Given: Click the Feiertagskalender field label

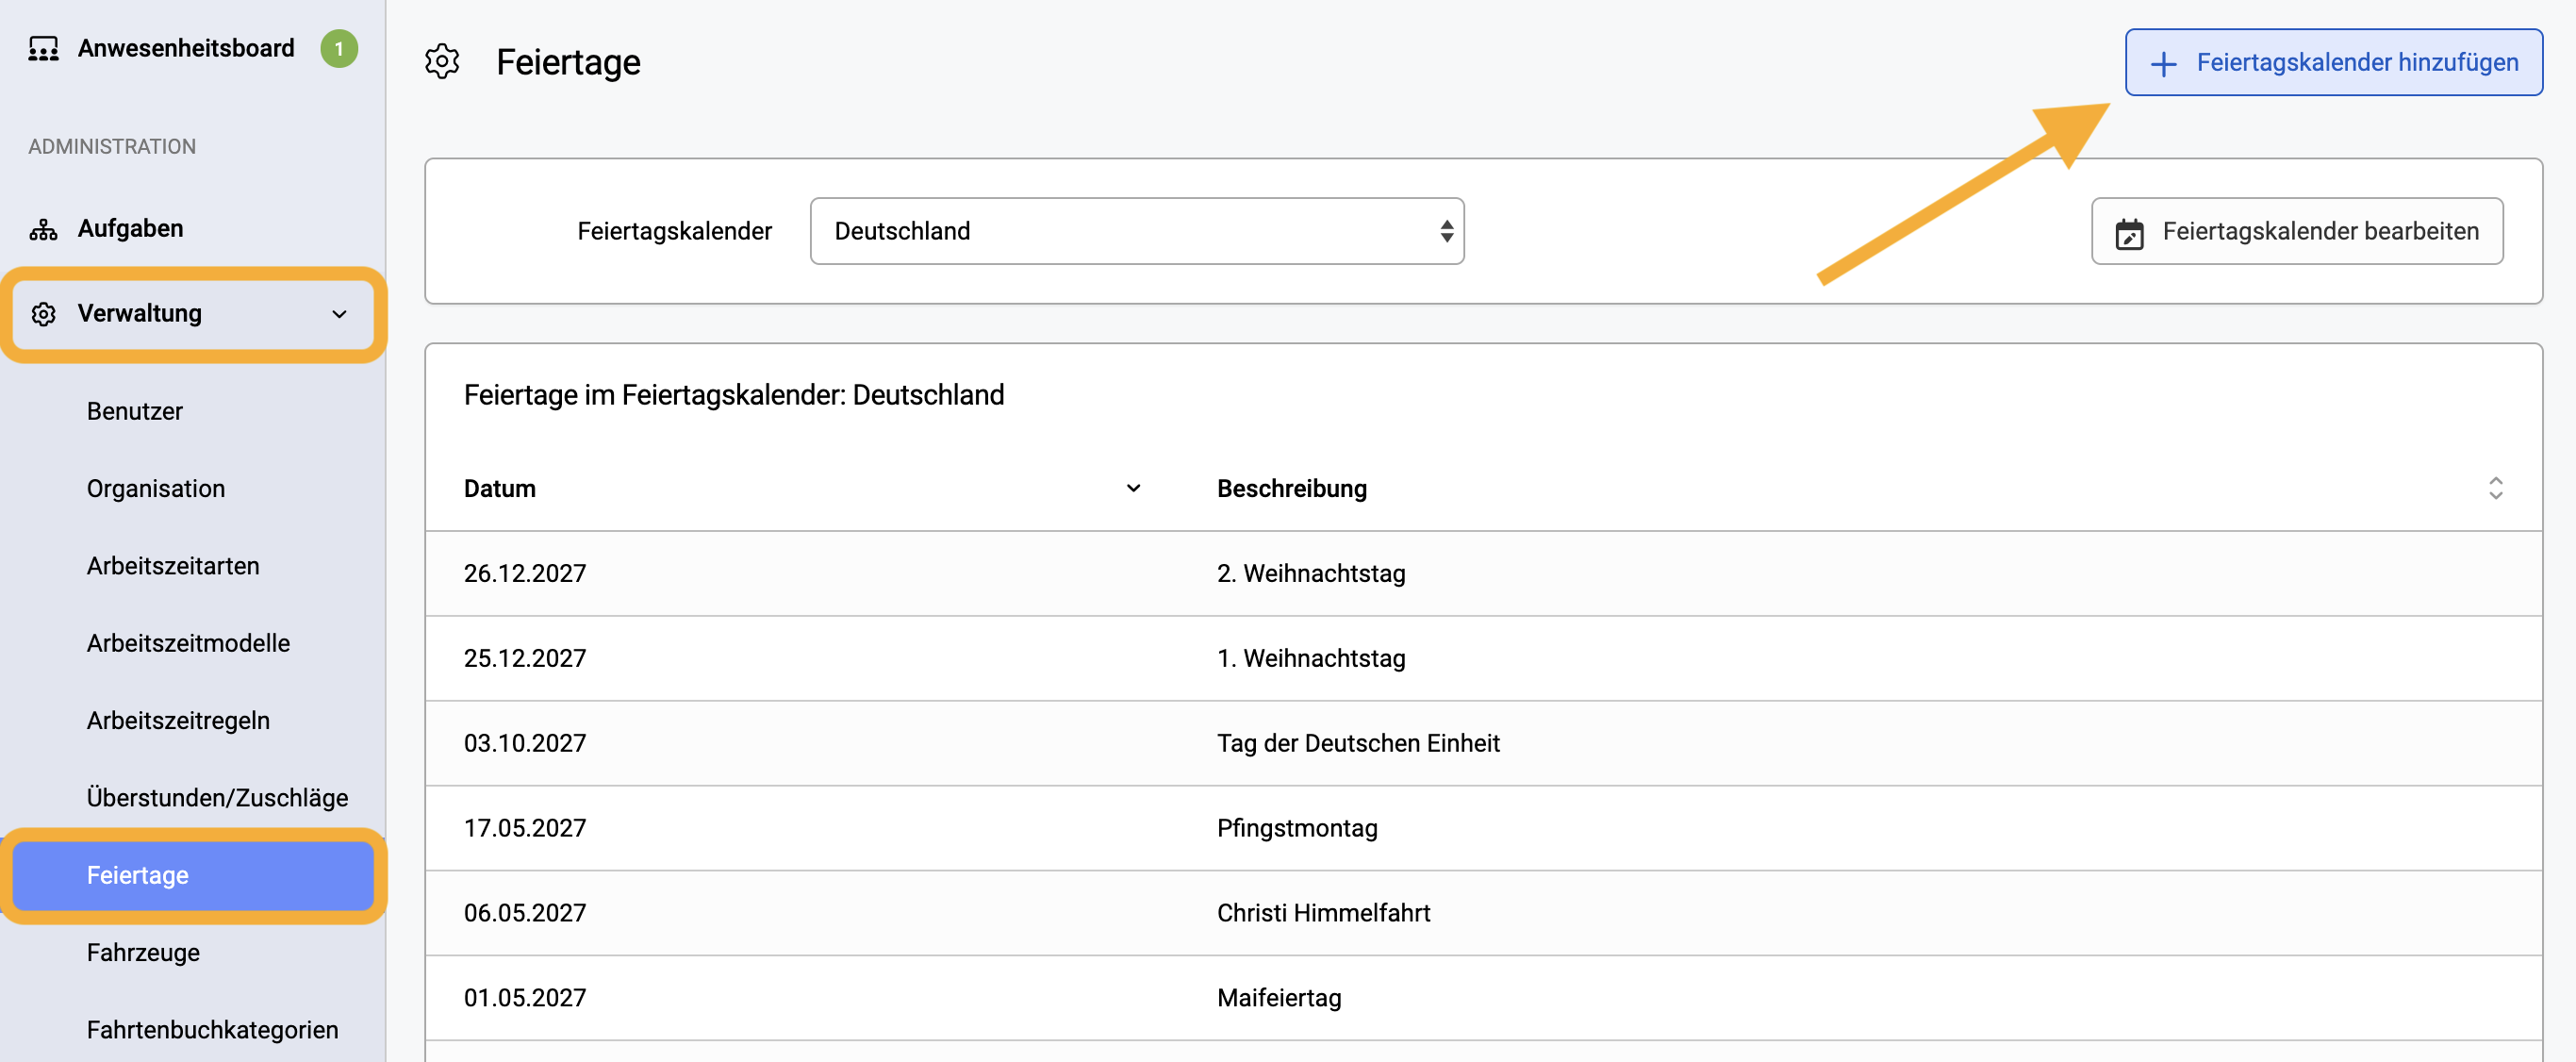Looking at the screenshot, I should [x=675, y=231].
